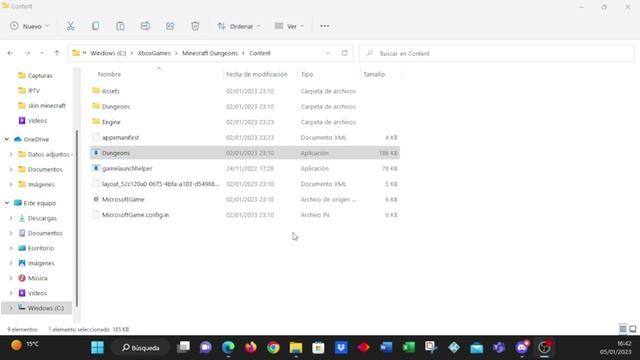This screenshot has height=360, width=640.
Task: Open the Nuevo dropdown menu
Action: coord(29,26)
